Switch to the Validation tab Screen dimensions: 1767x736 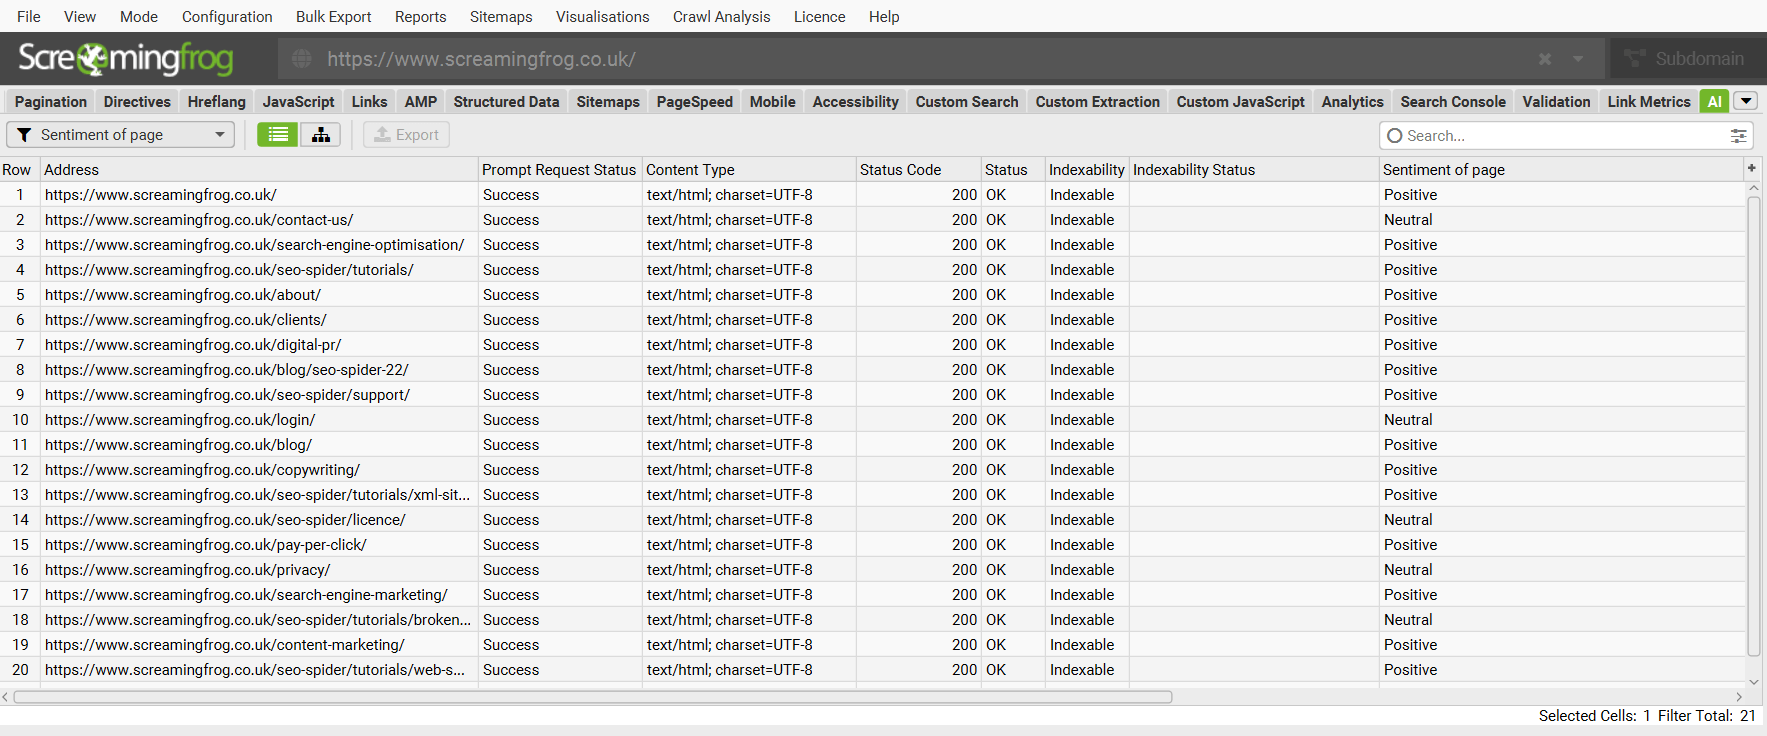tap(1557, 101)
